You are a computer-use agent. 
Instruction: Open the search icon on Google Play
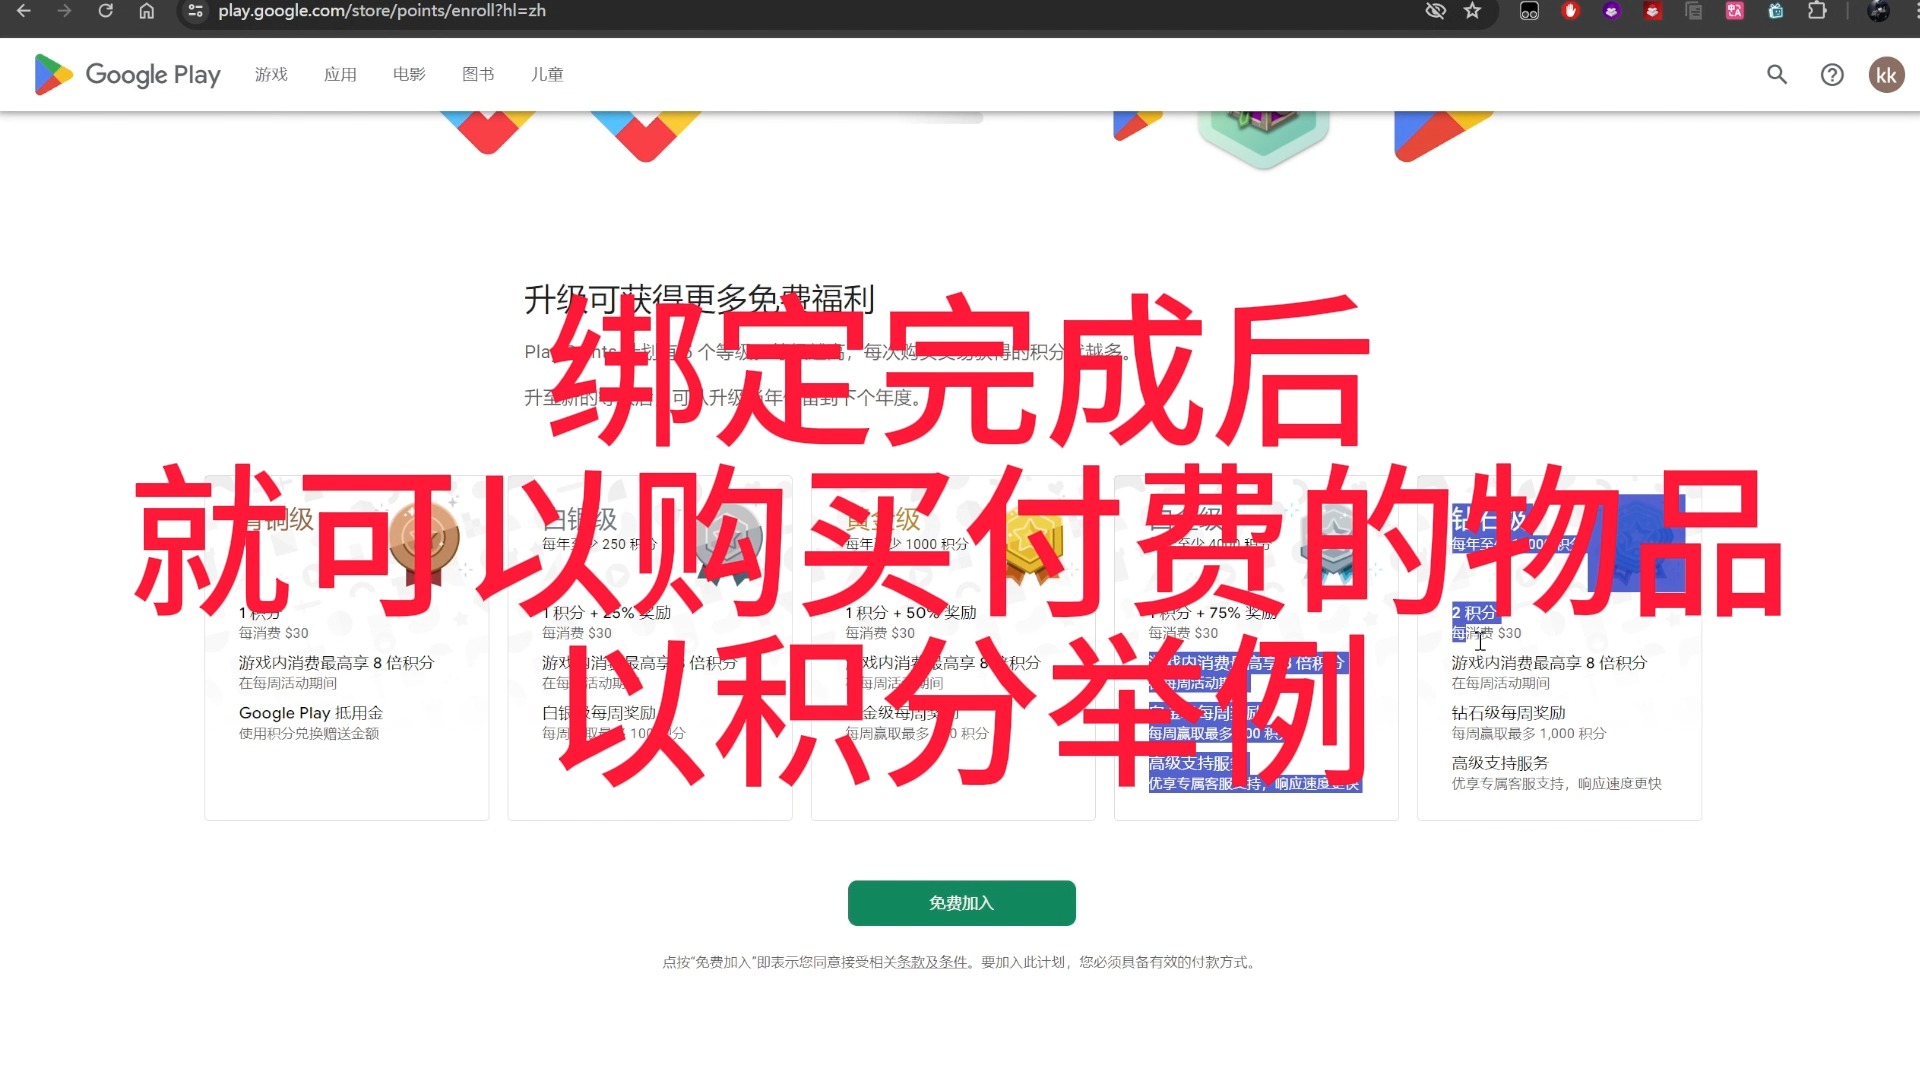tap(1778, 74)
